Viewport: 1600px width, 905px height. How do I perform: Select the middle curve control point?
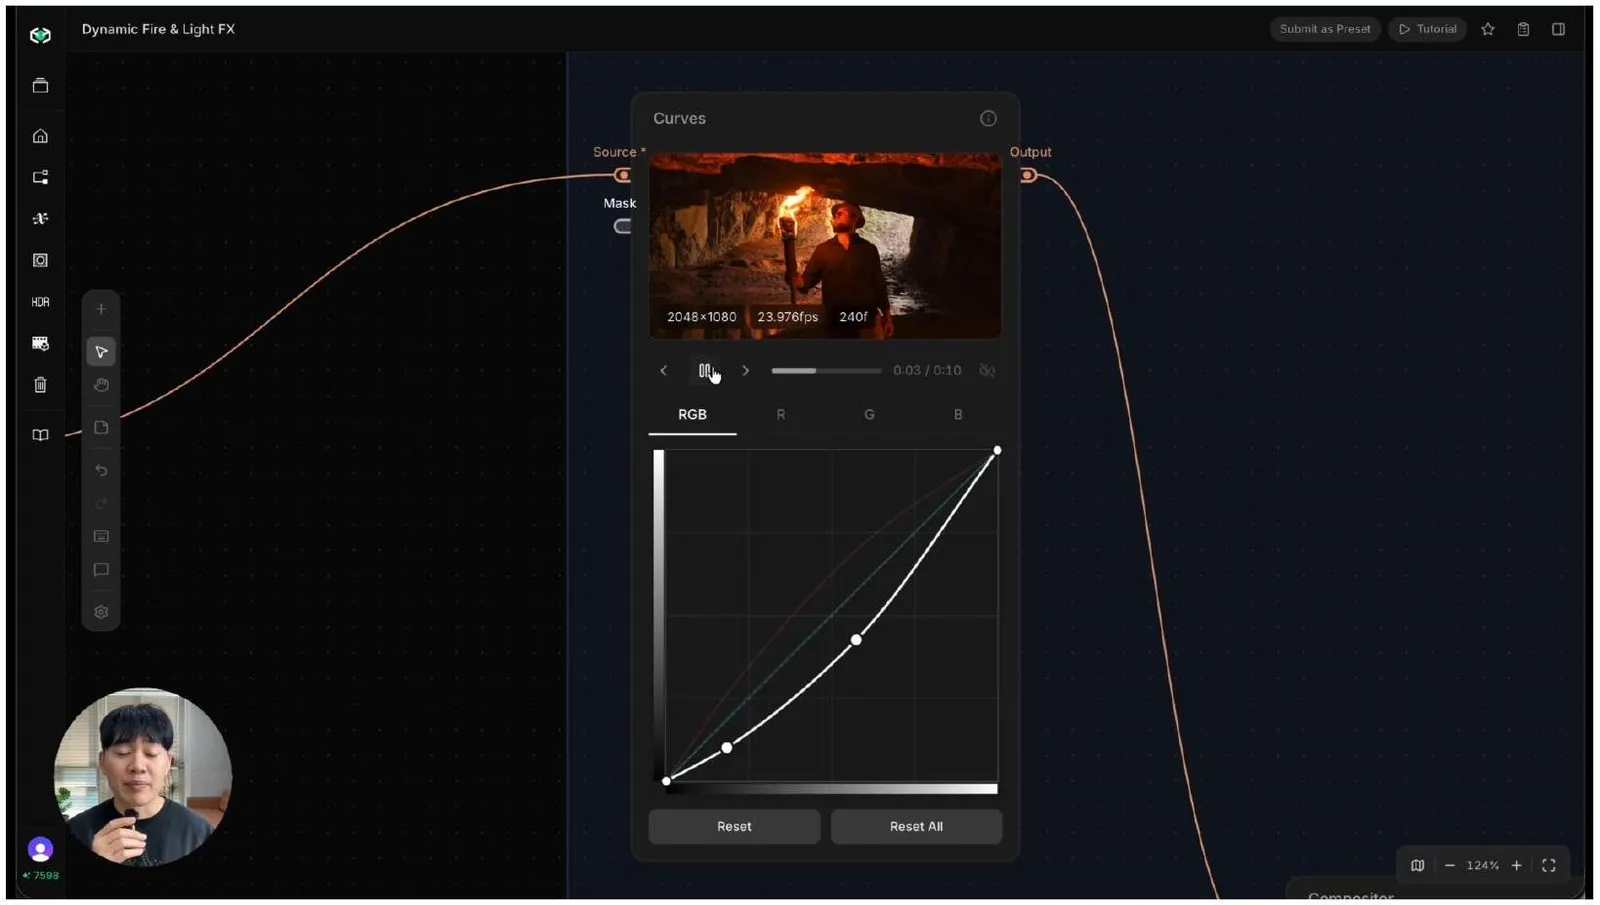coord(856,640)
